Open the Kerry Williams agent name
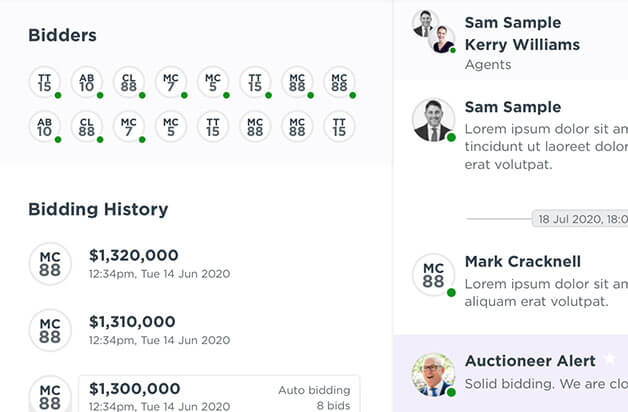Screen dimensions: 628x412 click(x=522, y=44)
